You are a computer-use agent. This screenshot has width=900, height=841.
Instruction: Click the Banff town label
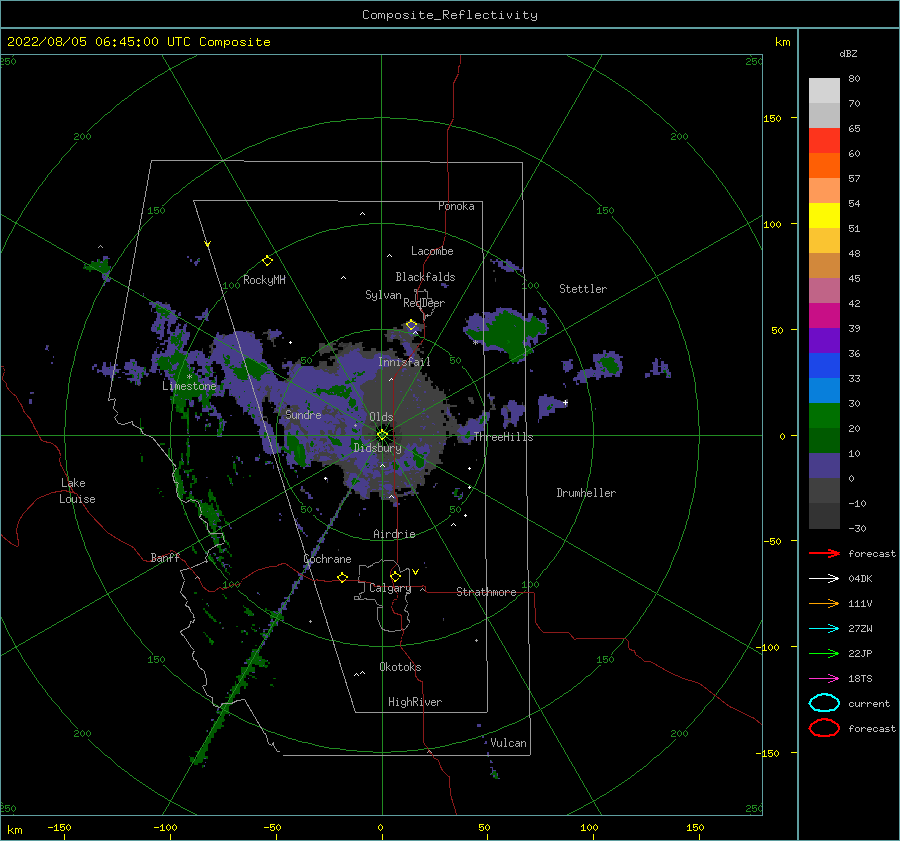[x=165, y=557]
